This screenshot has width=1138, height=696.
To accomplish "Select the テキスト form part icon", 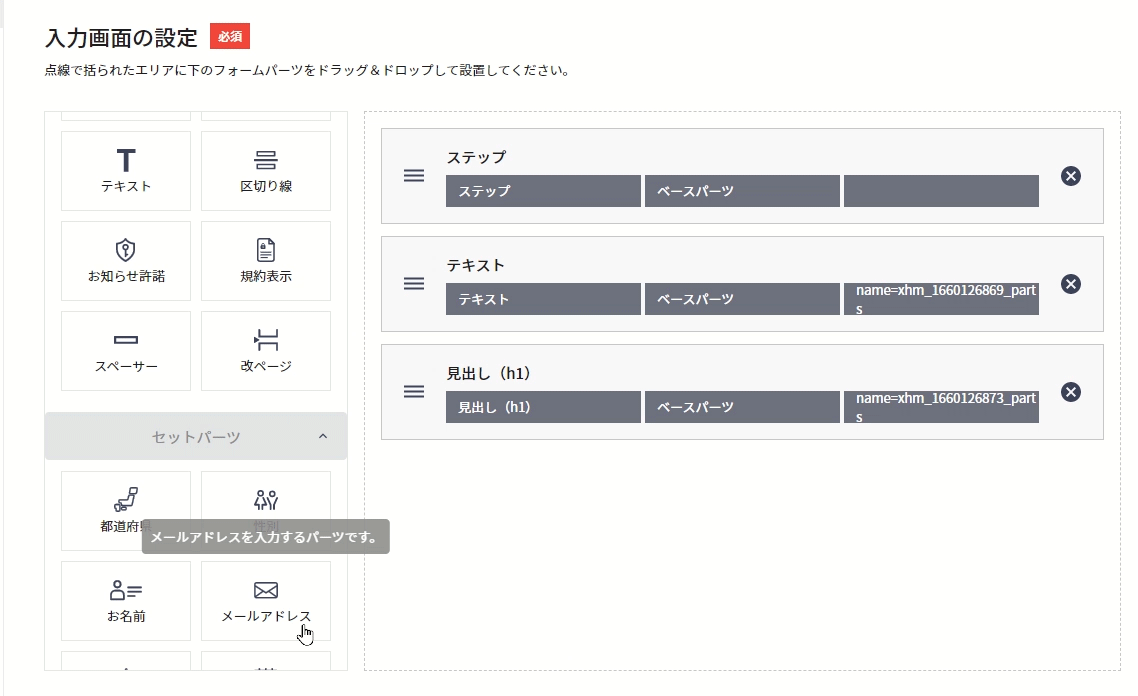I will (125, 170).
